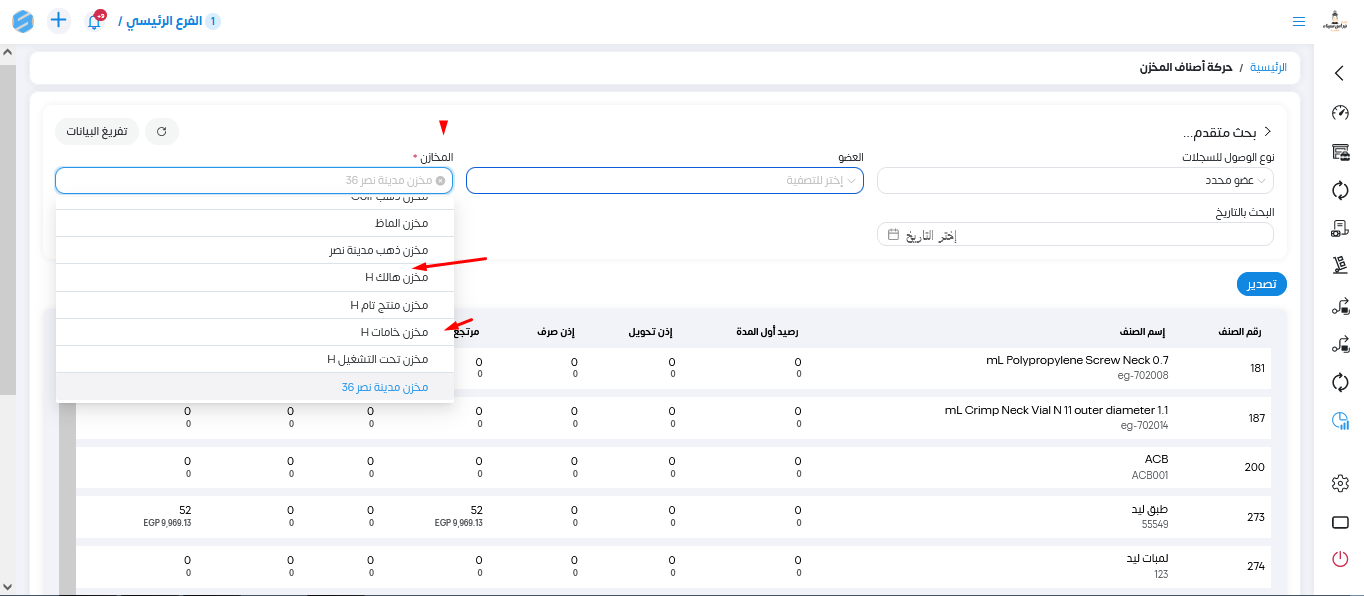
Task: Open the hamburger menu icon
Action: pos(1299,21)
